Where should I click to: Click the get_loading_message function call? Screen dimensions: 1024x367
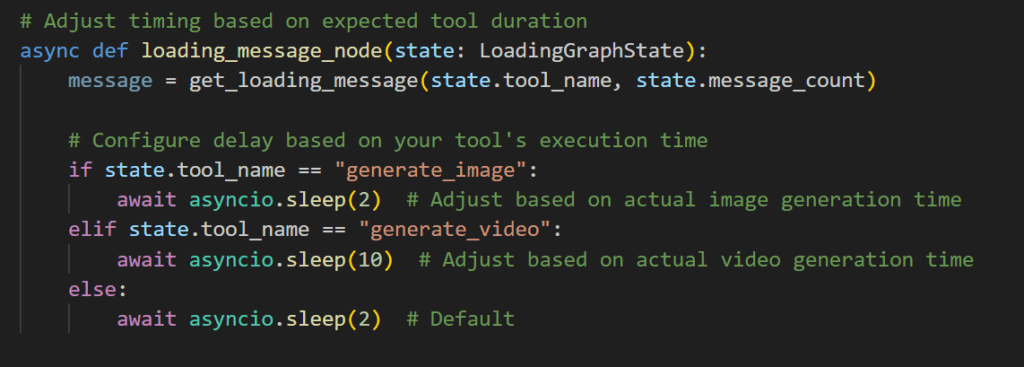click(x=304, y=81)
